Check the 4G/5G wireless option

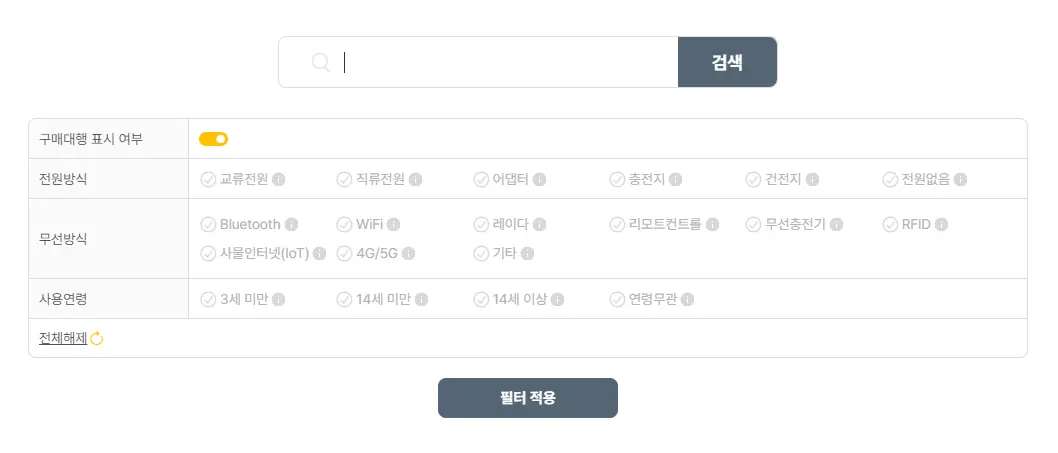[344, 254]
